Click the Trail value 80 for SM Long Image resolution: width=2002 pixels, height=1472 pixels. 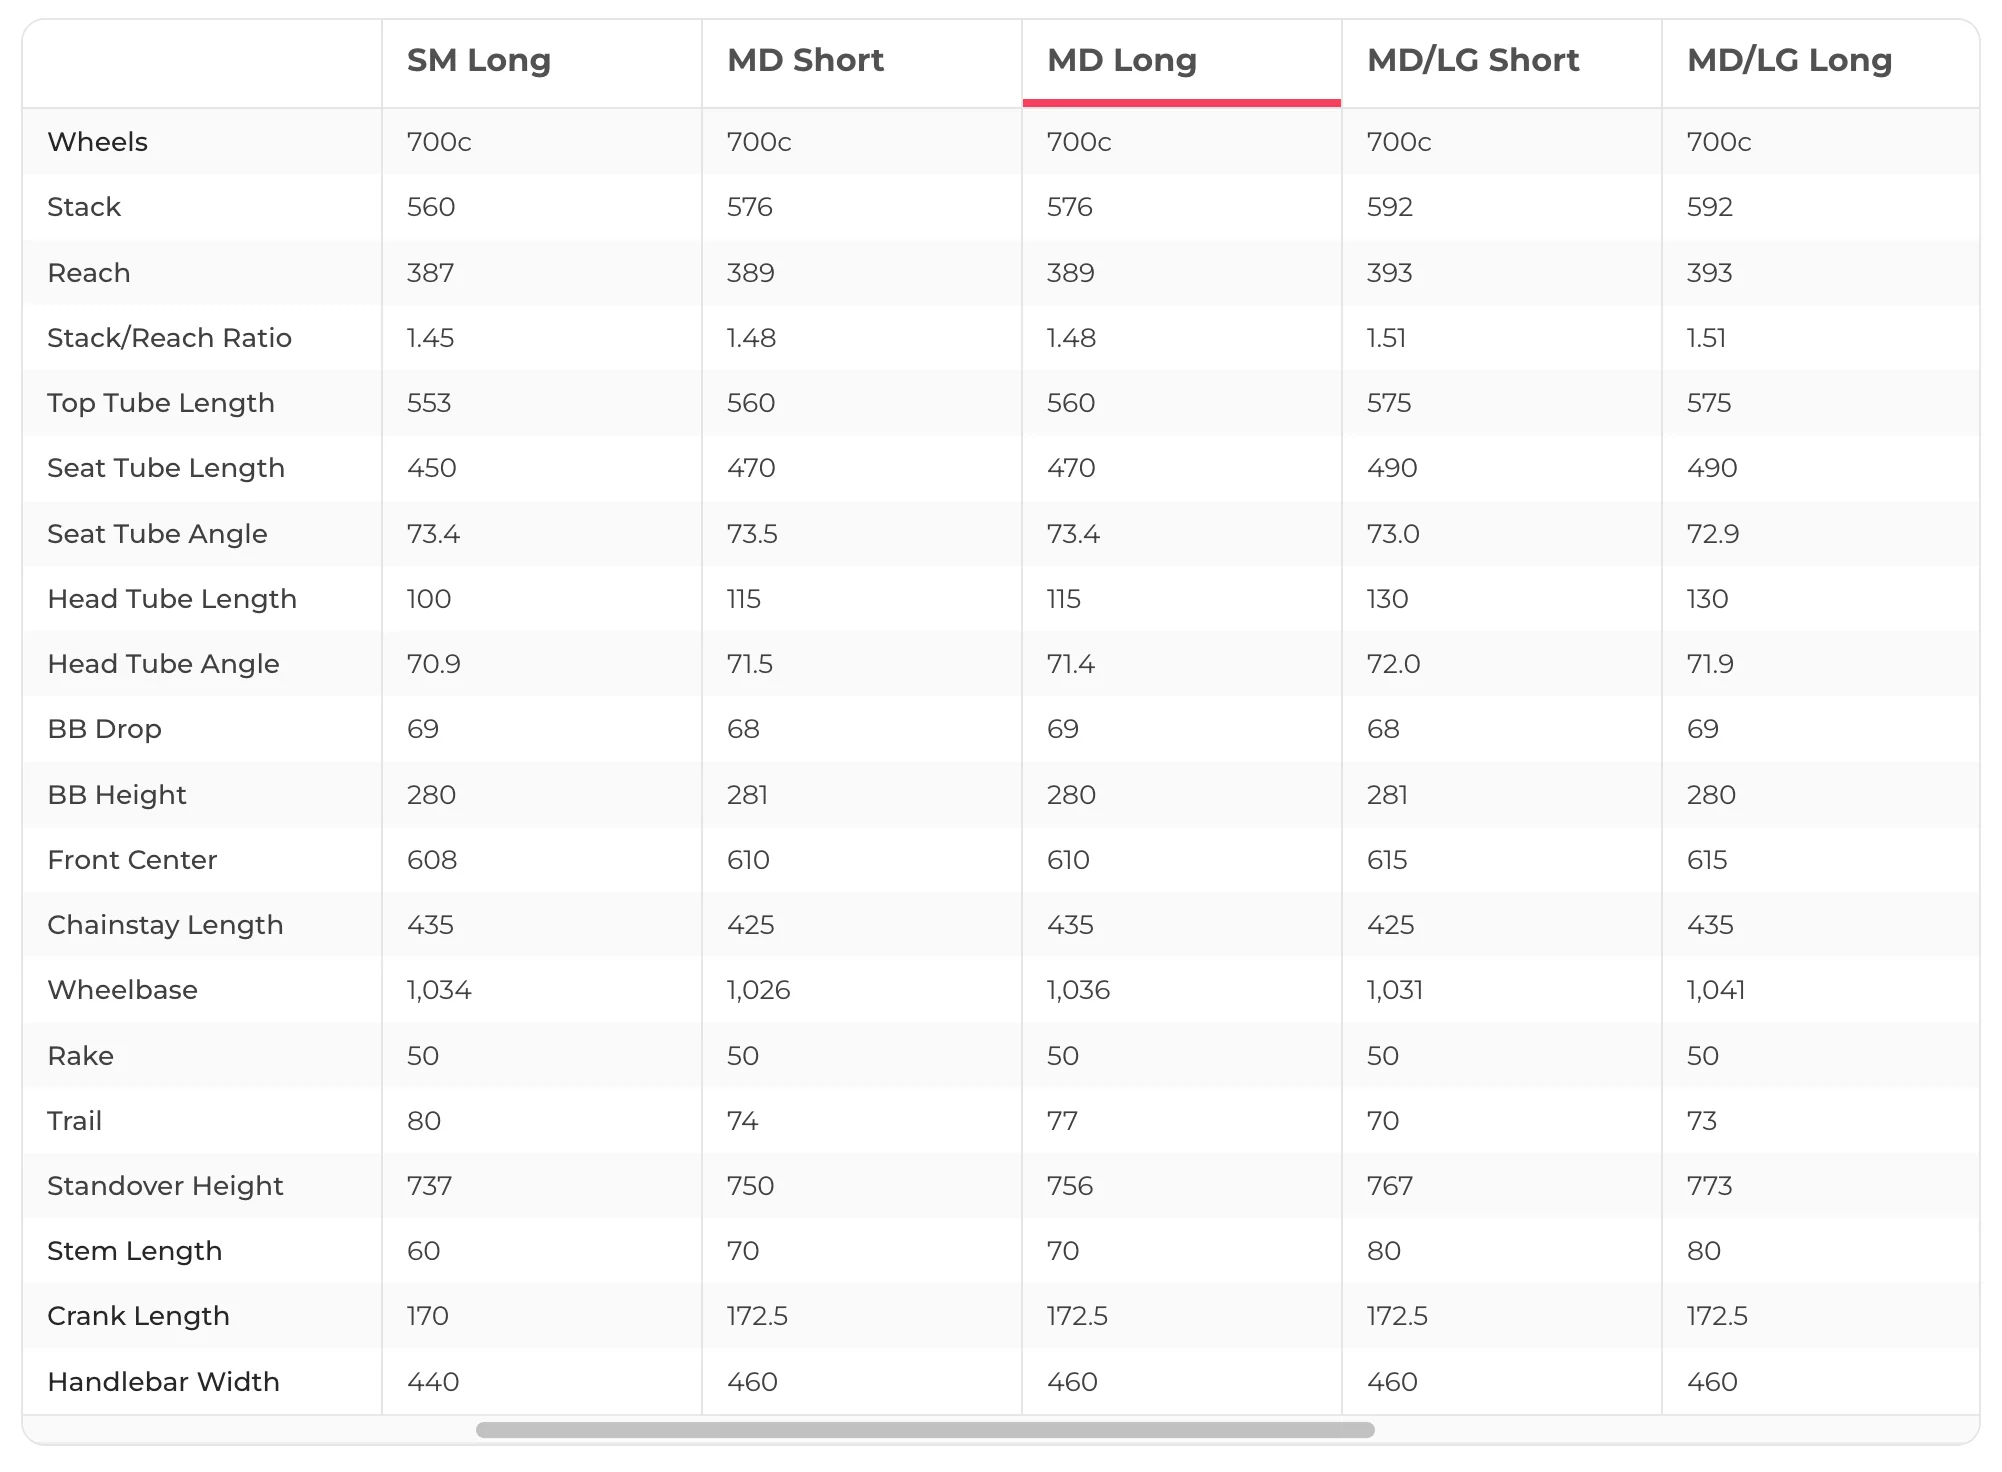pyautogui.click(x=424, y=1121)
